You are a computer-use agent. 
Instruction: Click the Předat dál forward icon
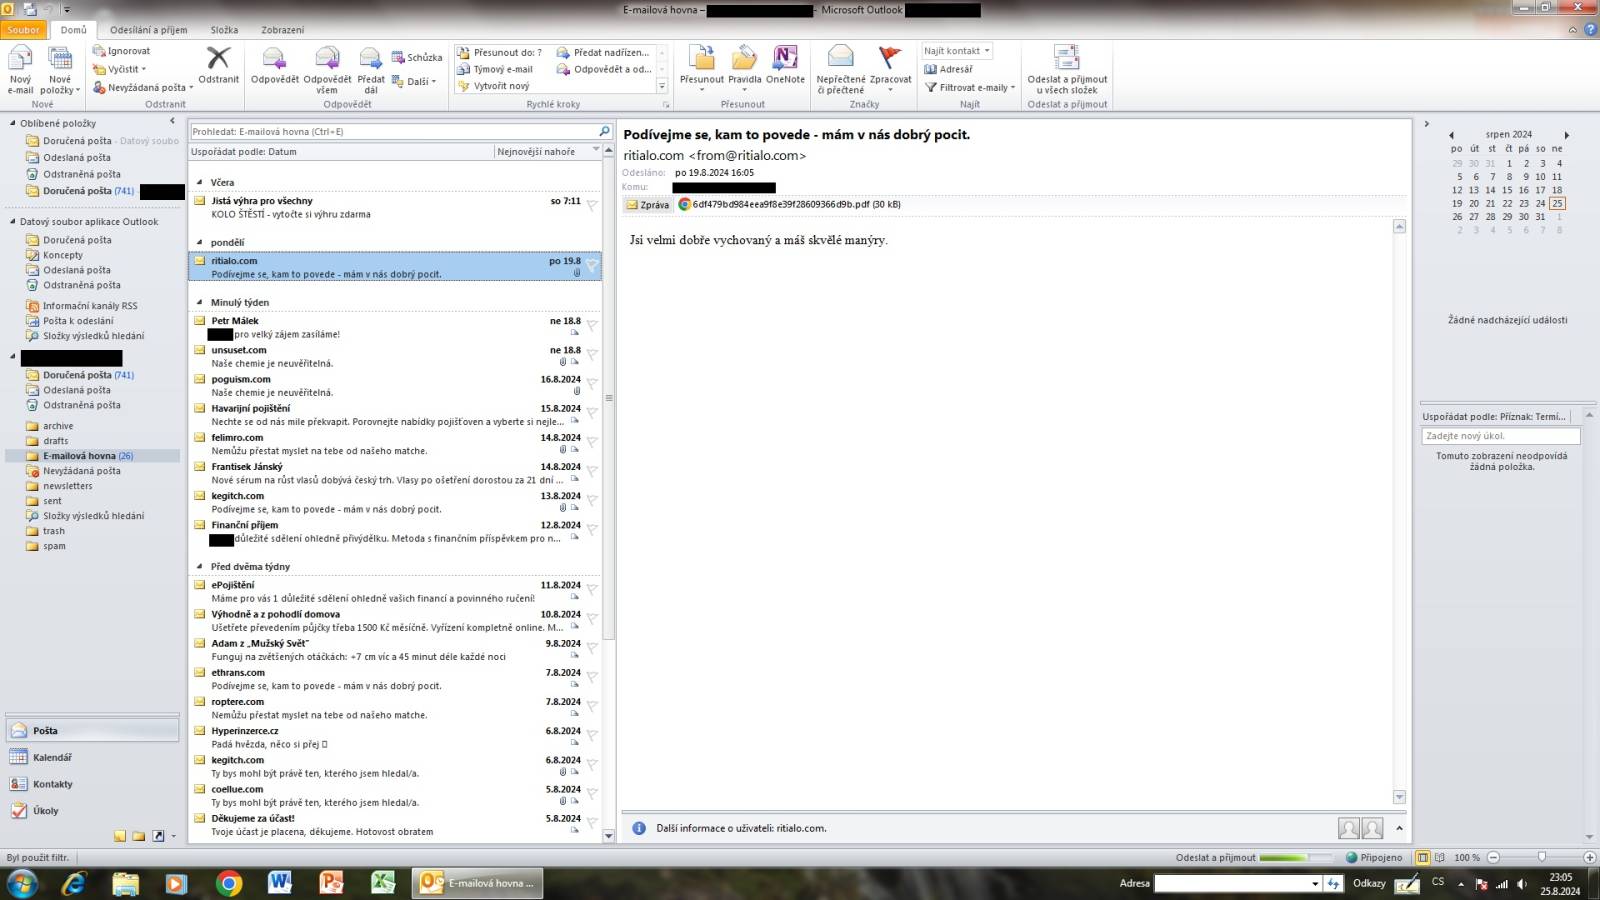(x=371, y=69)
